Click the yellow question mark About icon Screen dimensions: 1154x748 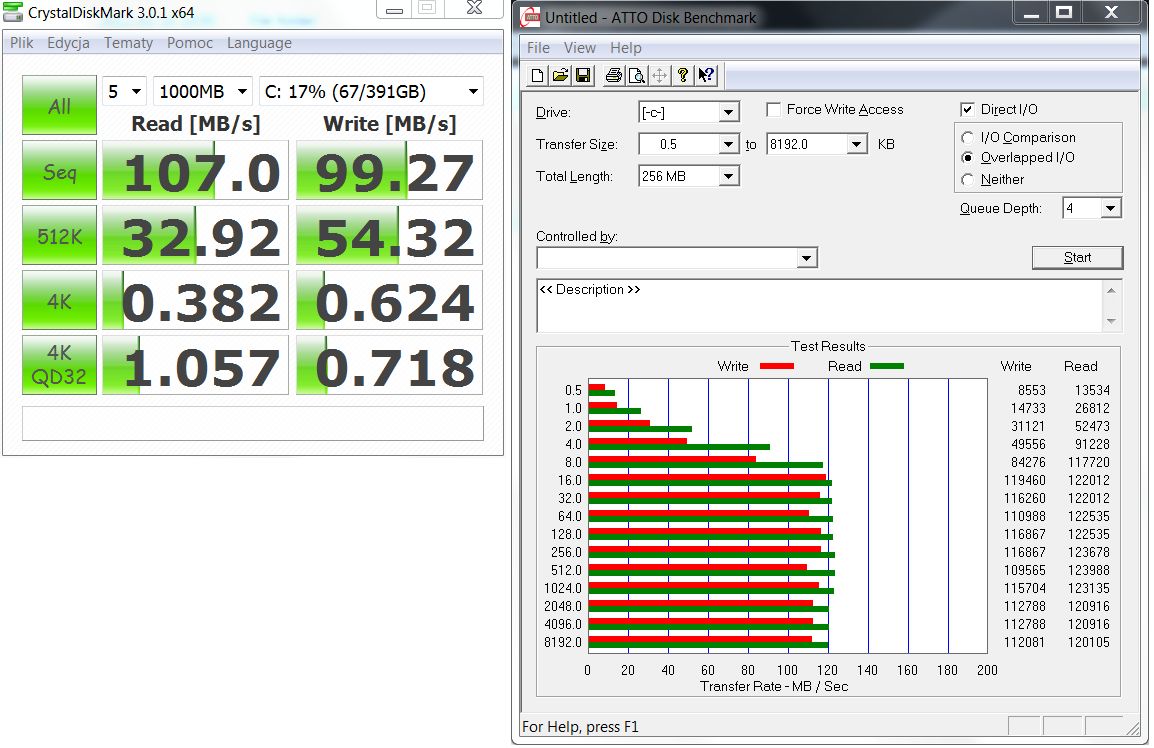683,75
